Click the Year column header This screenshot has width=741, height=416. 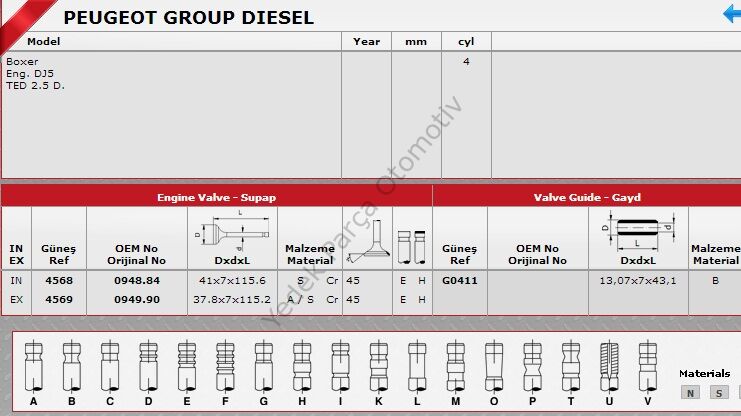coord(366,41)
